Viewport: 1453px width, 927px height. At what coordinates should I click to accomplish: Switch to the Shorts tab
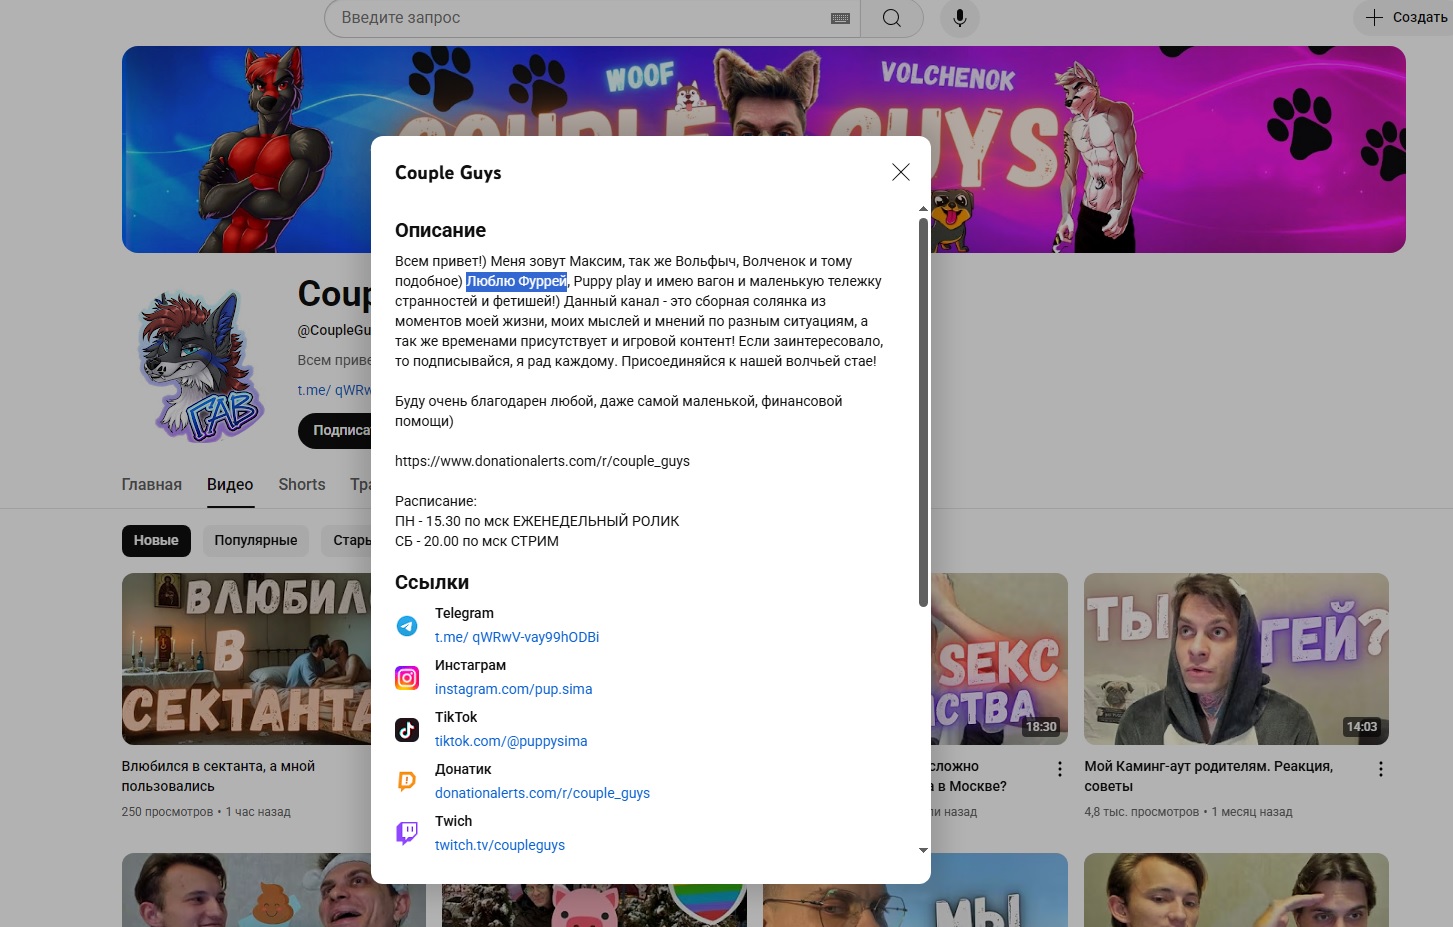pyautogui.click(x=302, y=485)
